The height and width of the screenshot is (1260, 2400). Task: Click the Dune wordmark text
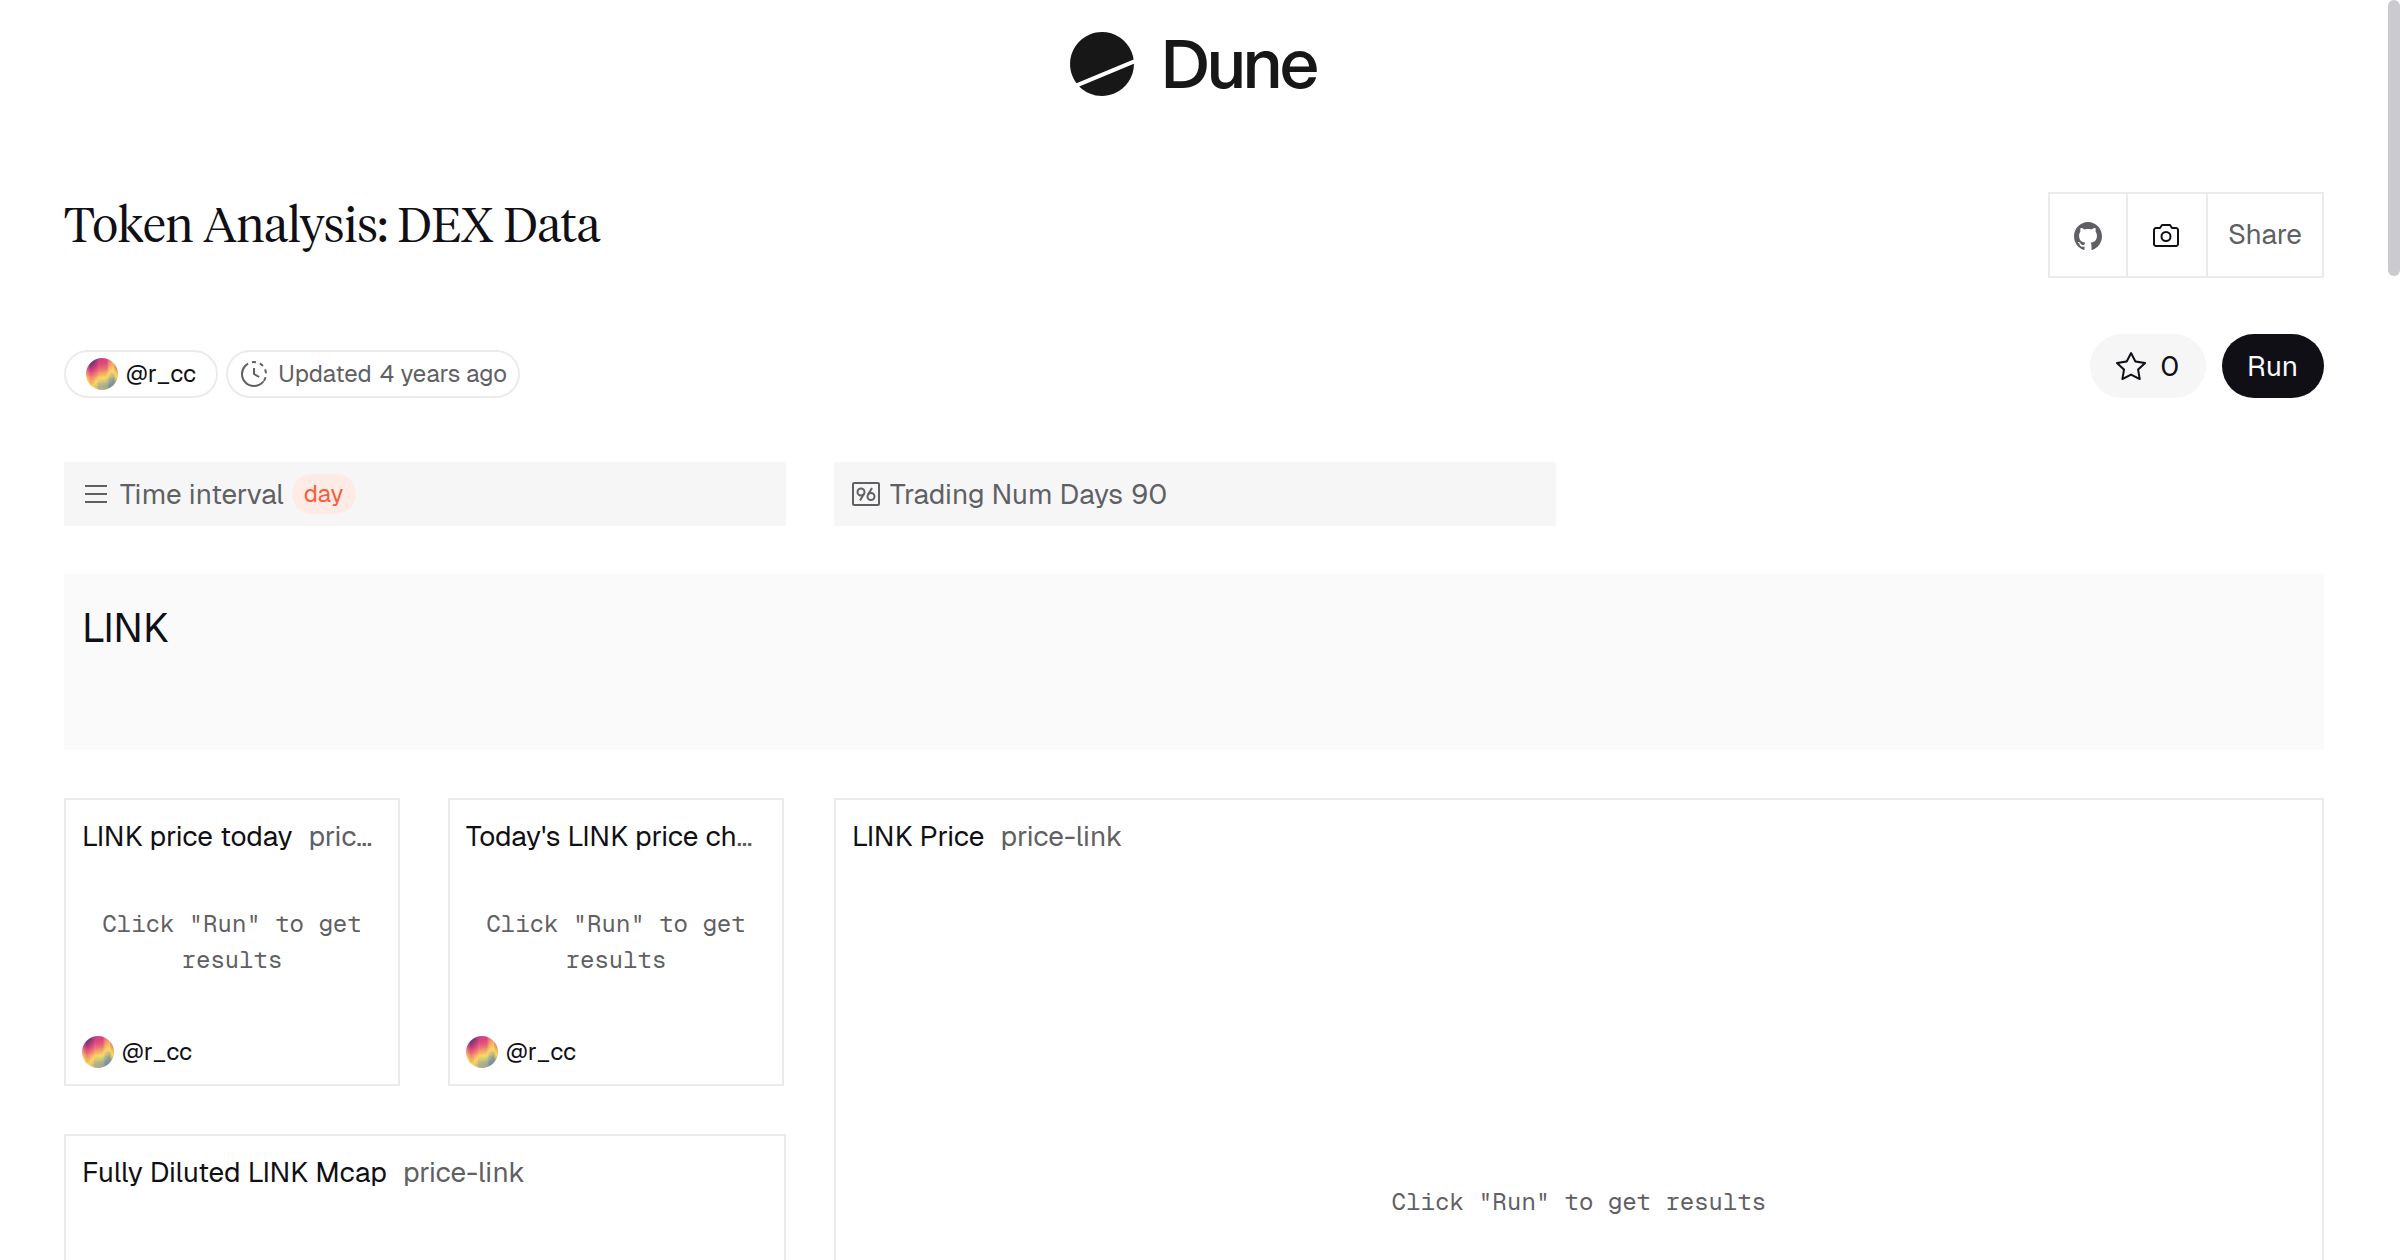click(1239, 66)
